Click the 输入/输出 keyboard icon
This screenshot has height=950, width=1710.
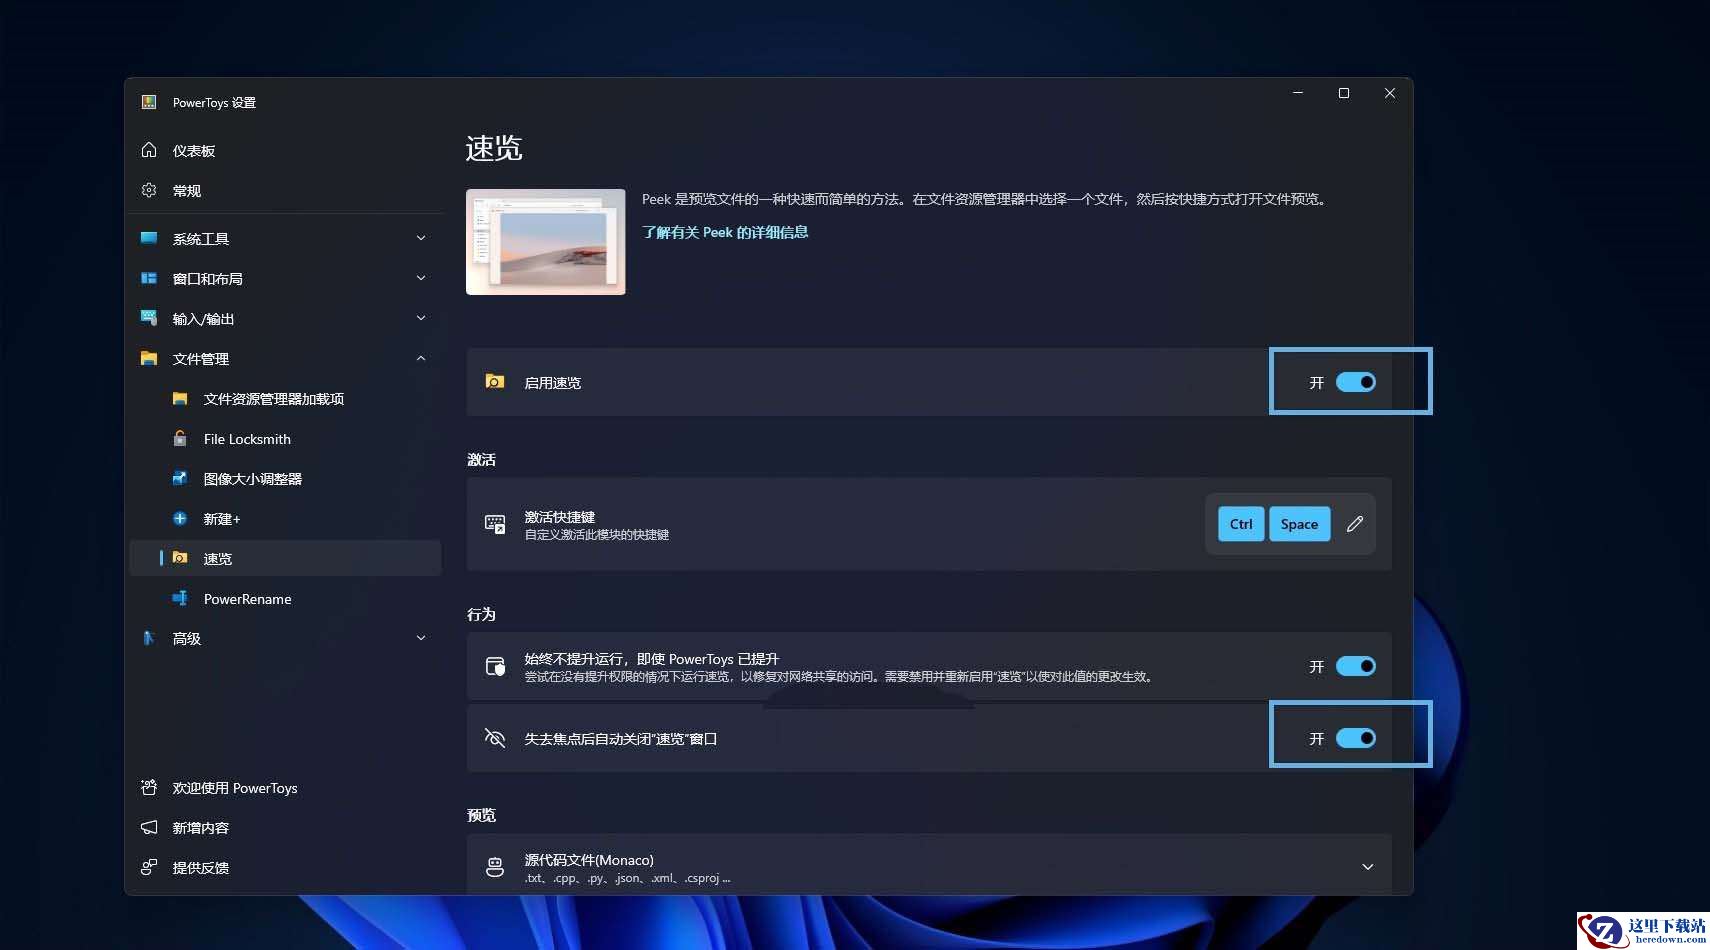click(149, 318)
